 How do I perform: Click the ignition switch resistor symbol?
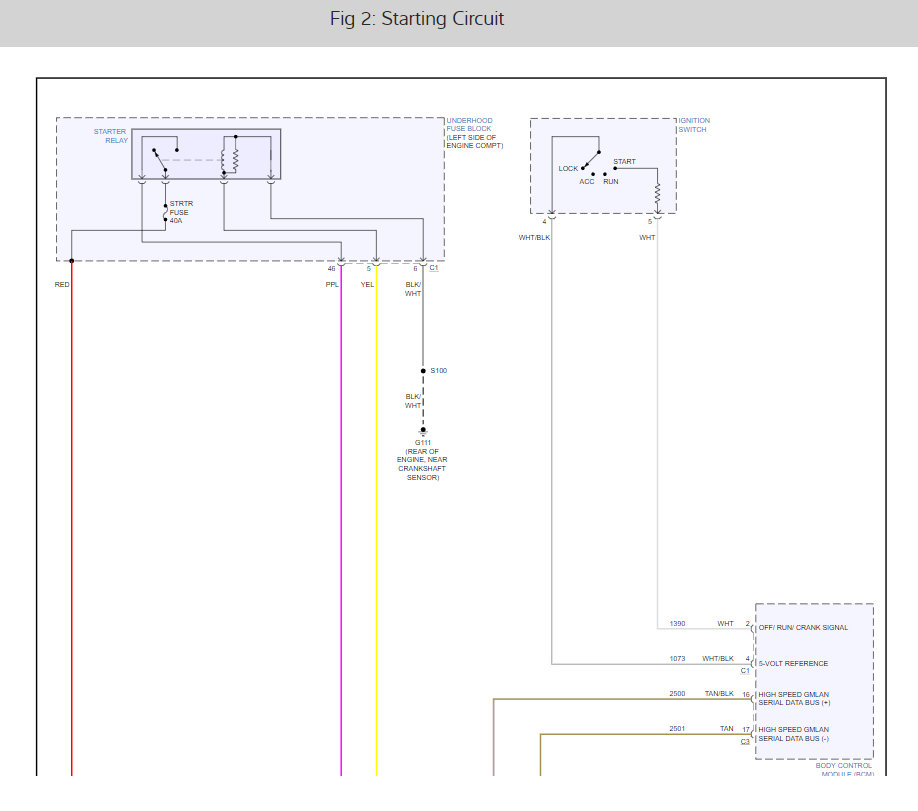[657, 192]
